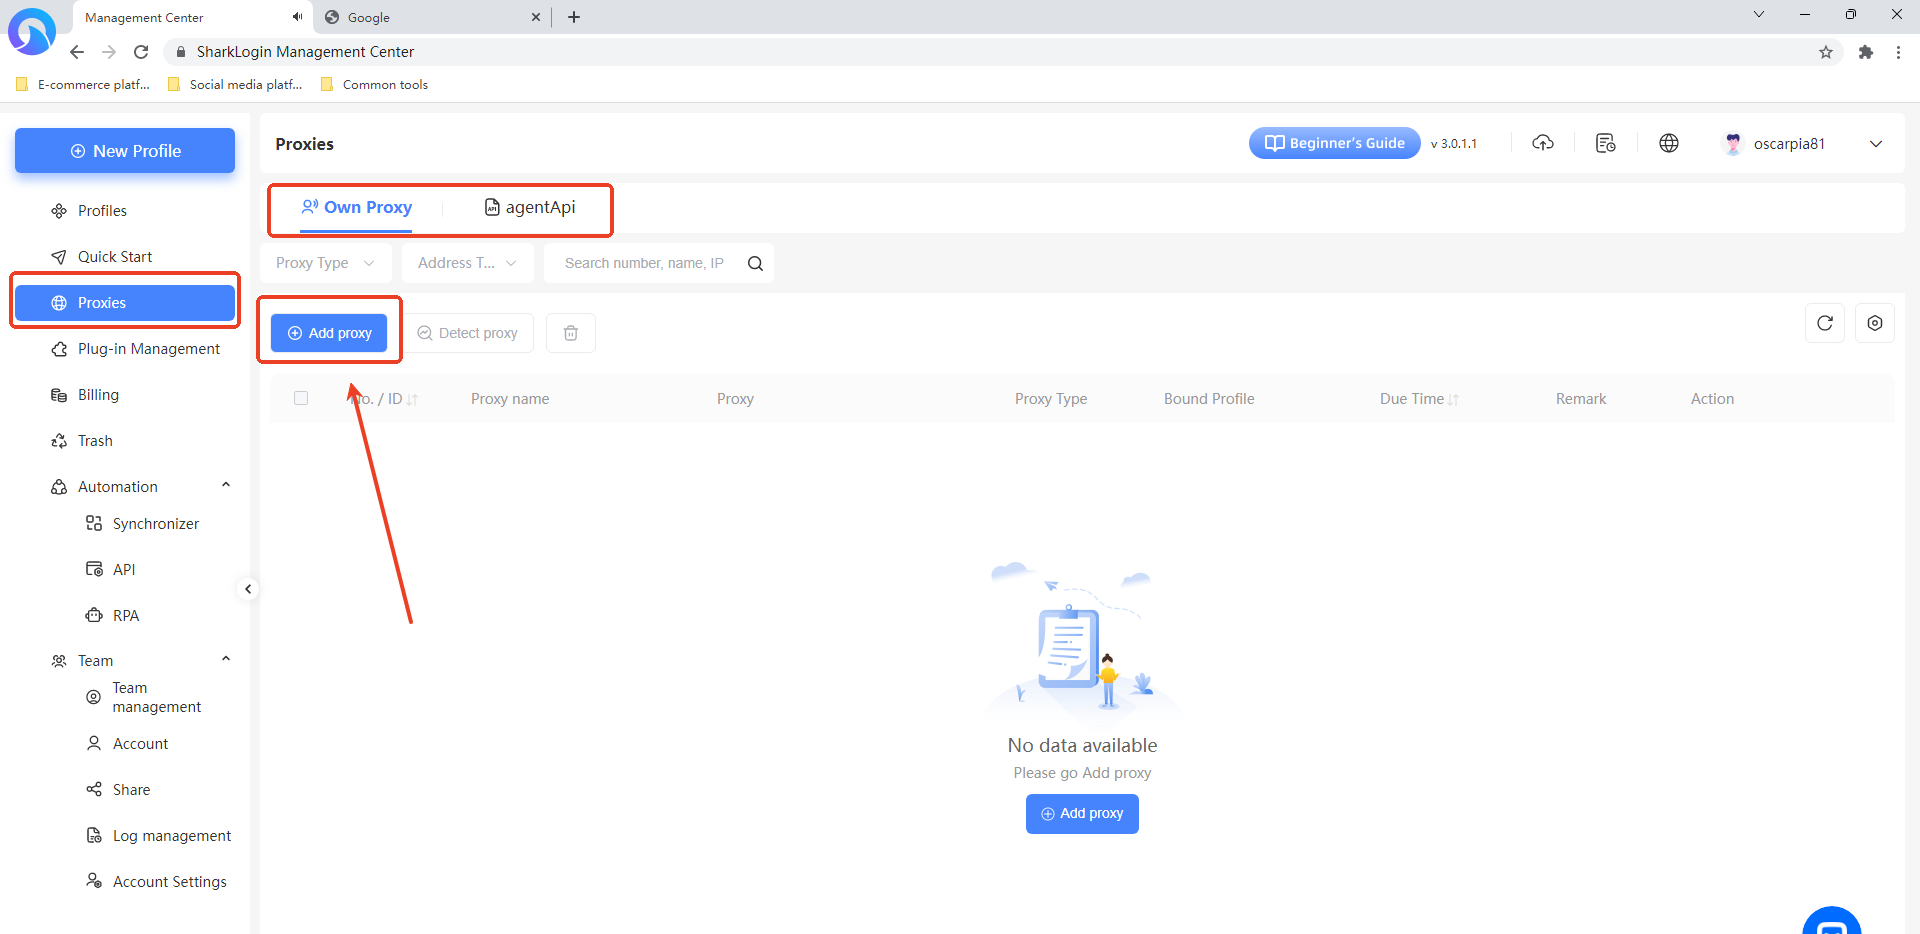
Task: Click the search magnifier icon
Action: coord(755,263)
